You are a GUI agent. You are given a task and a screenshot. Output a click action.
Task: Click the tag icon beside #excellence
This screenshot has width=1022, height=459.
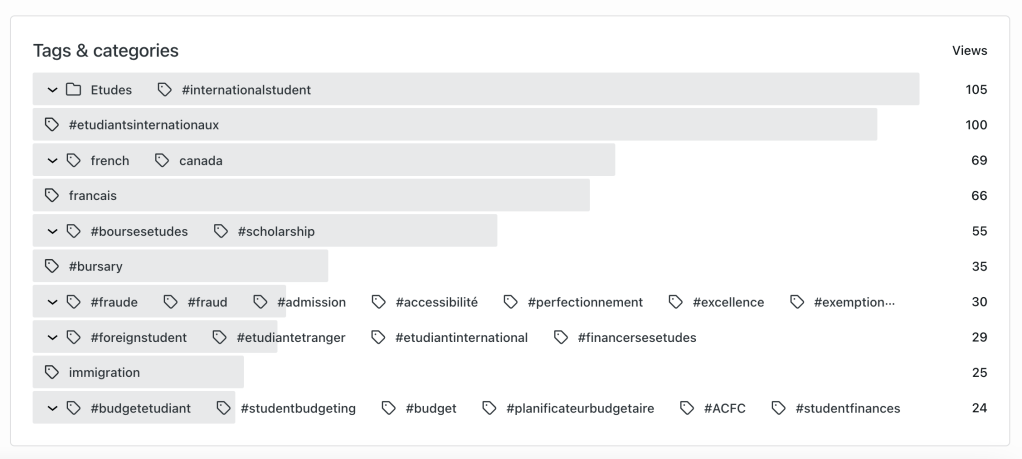(x=676, y=302)
